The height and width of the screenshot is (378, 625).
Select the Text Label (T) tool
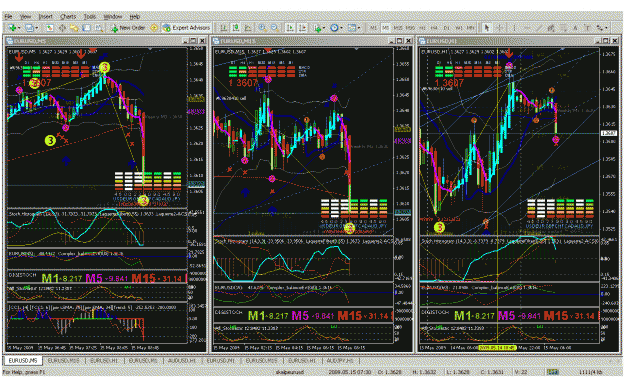coord(587,28)
